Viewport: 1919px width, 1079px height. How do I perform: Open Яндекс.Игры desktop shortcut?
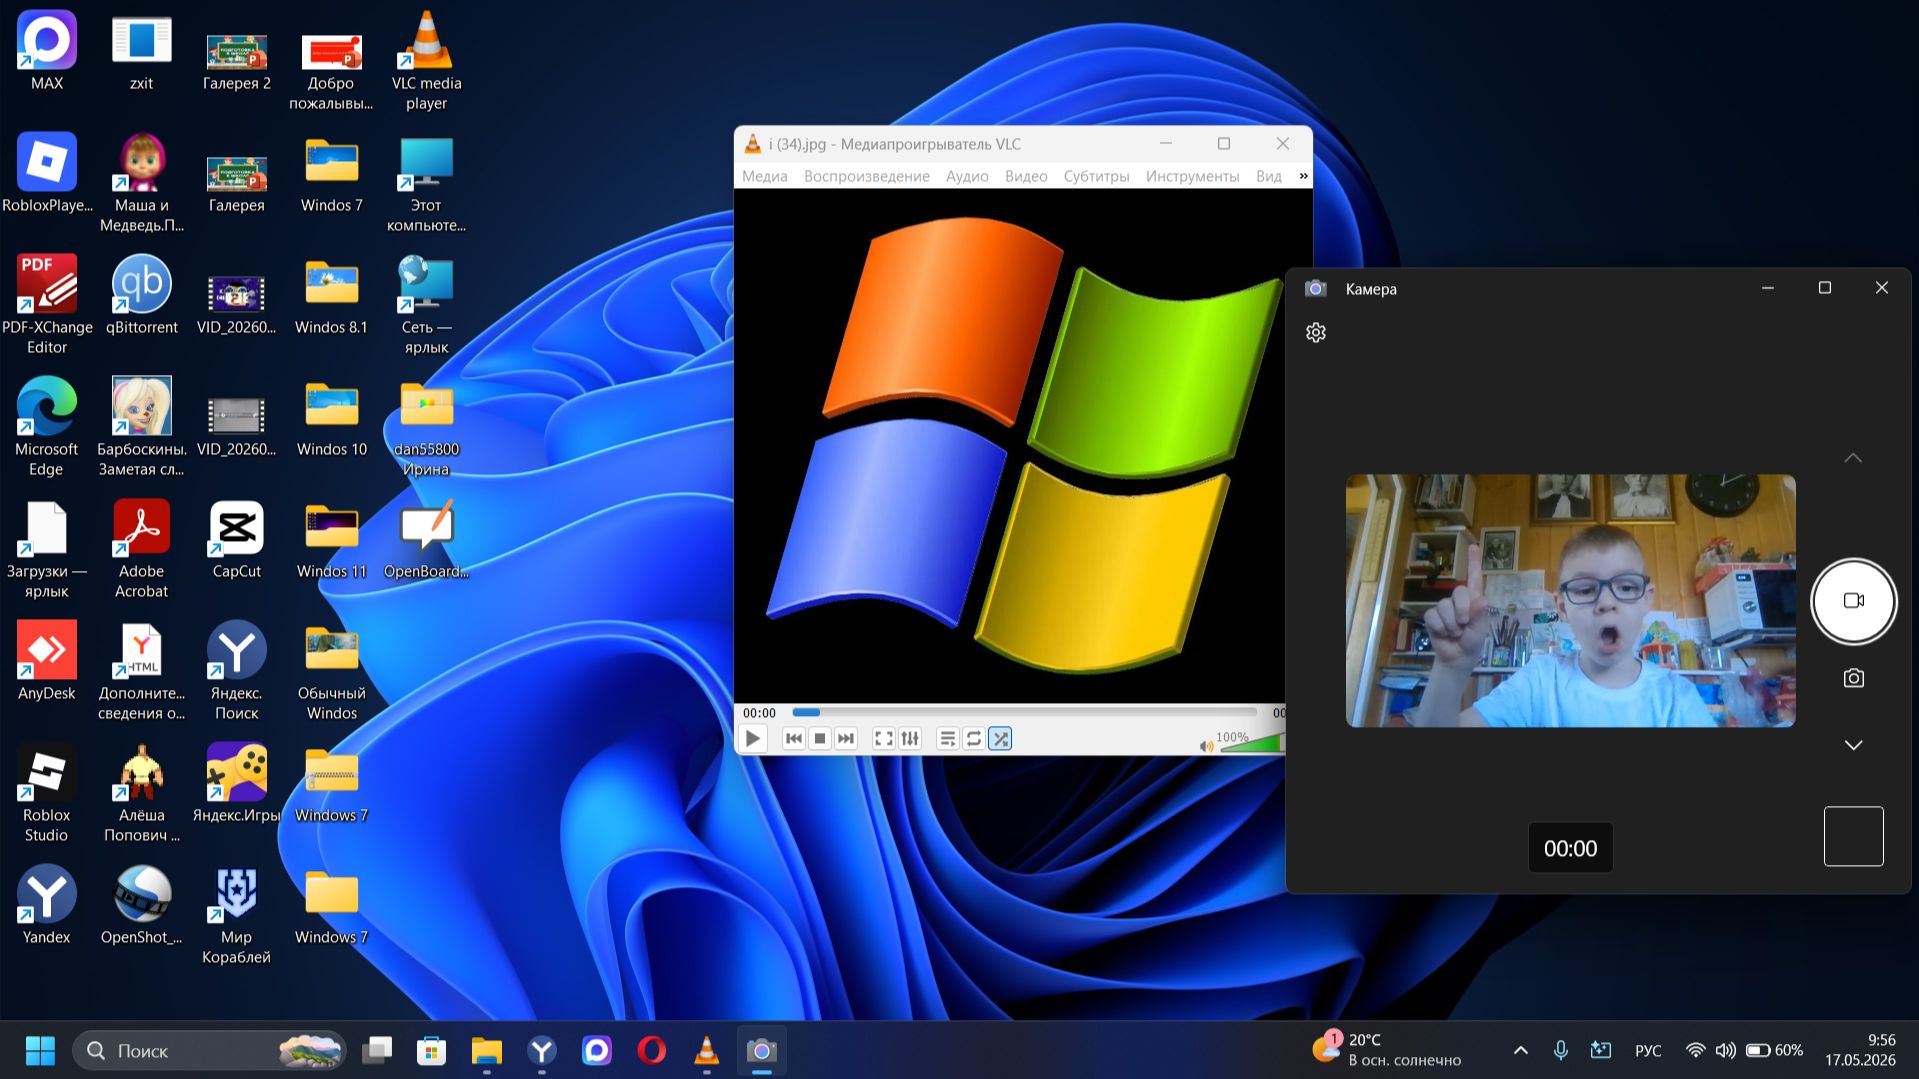(x=237, y=782)
